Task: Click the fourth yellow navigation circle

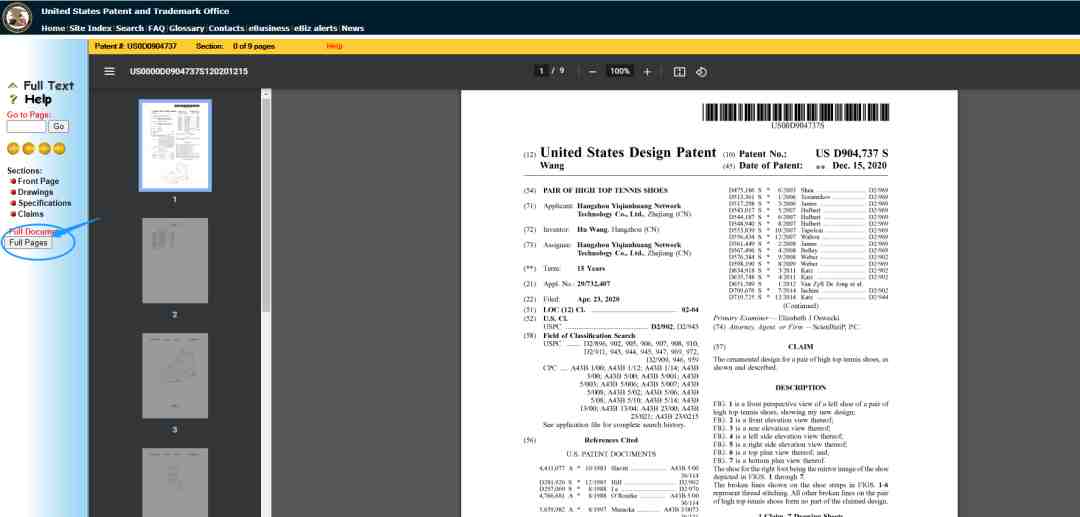Action: (59, 148)
